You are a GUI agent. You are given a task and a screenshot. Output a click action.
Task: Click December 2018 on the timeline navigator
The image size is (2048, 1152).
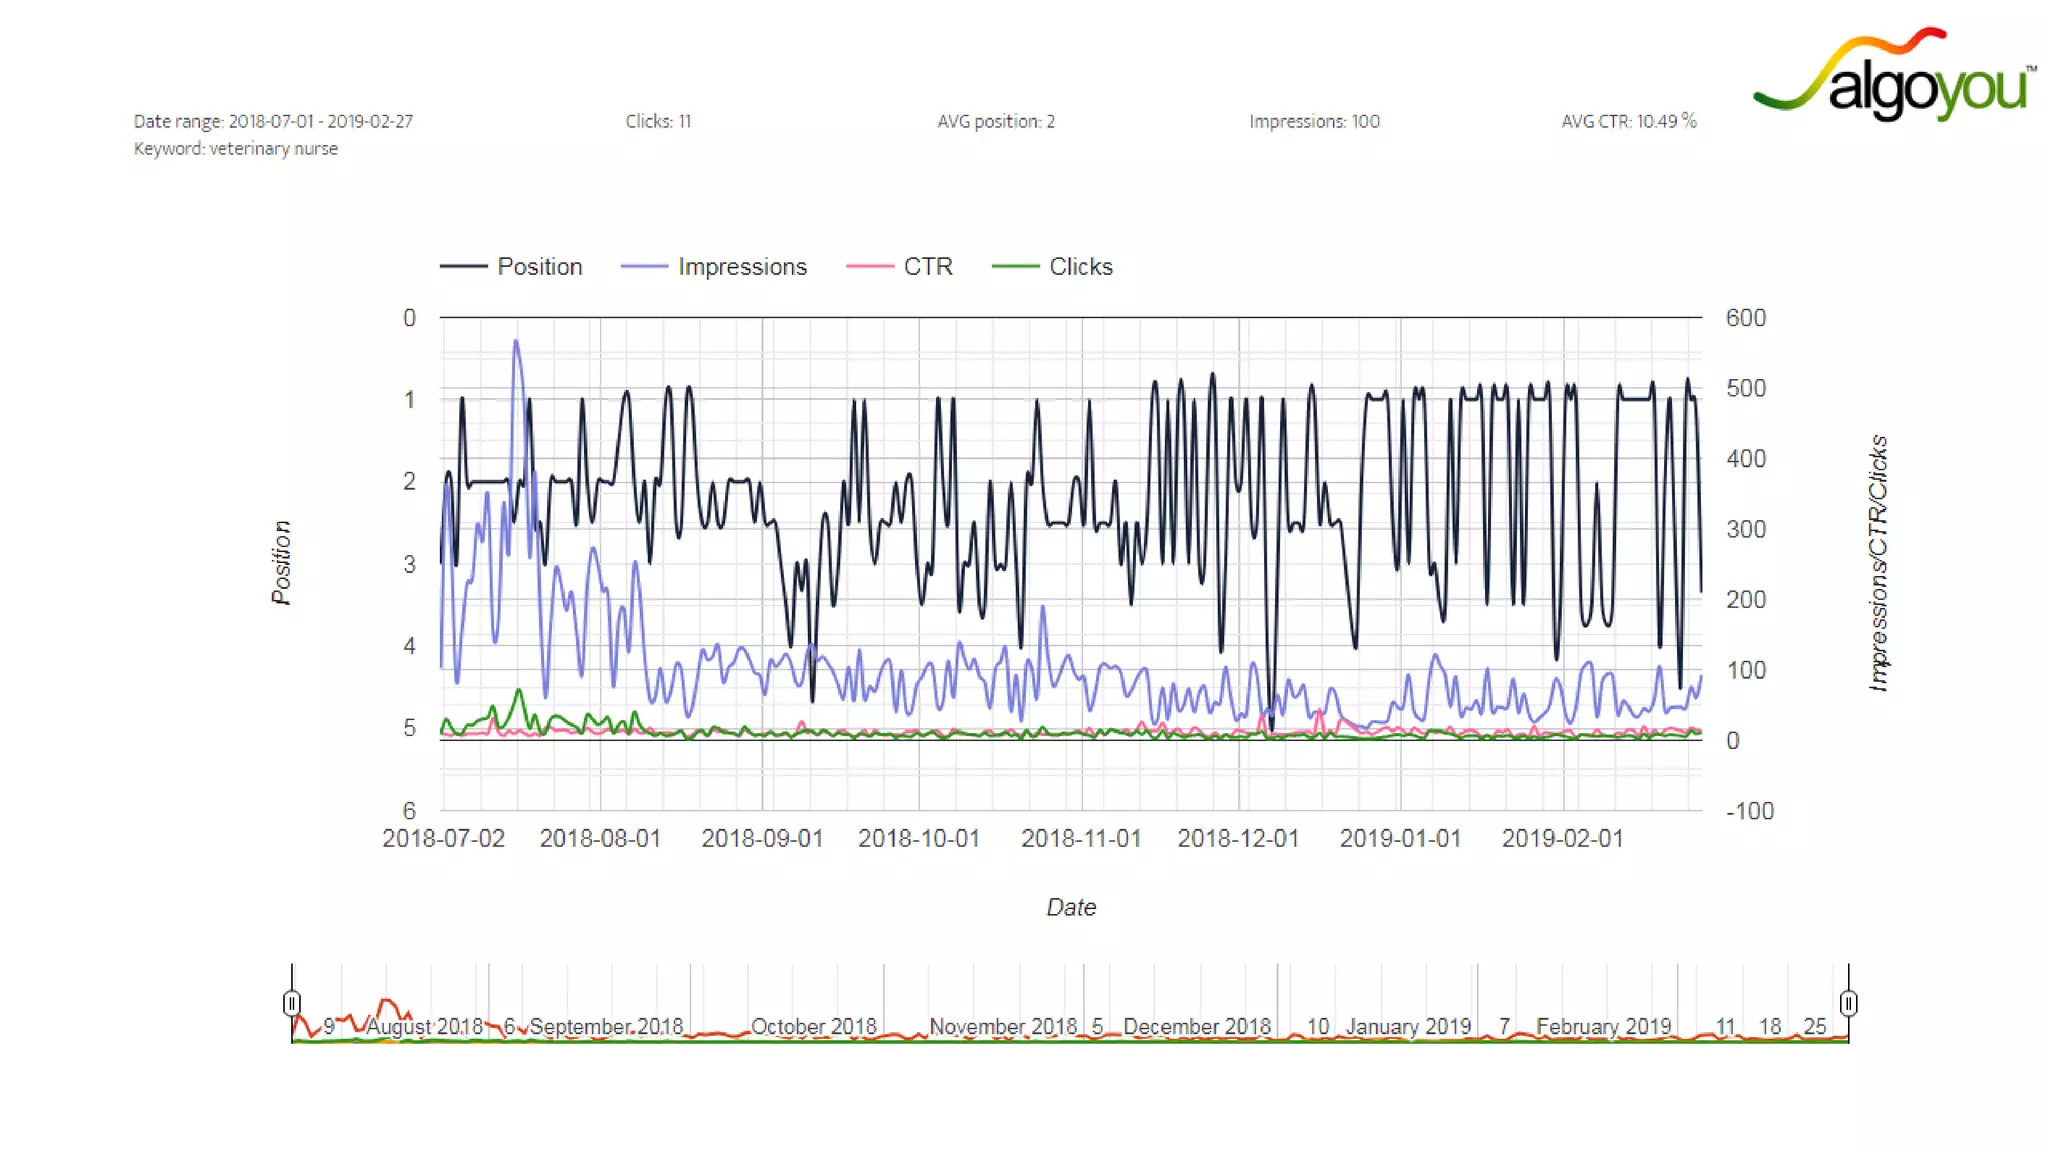click(1196, 1026)
